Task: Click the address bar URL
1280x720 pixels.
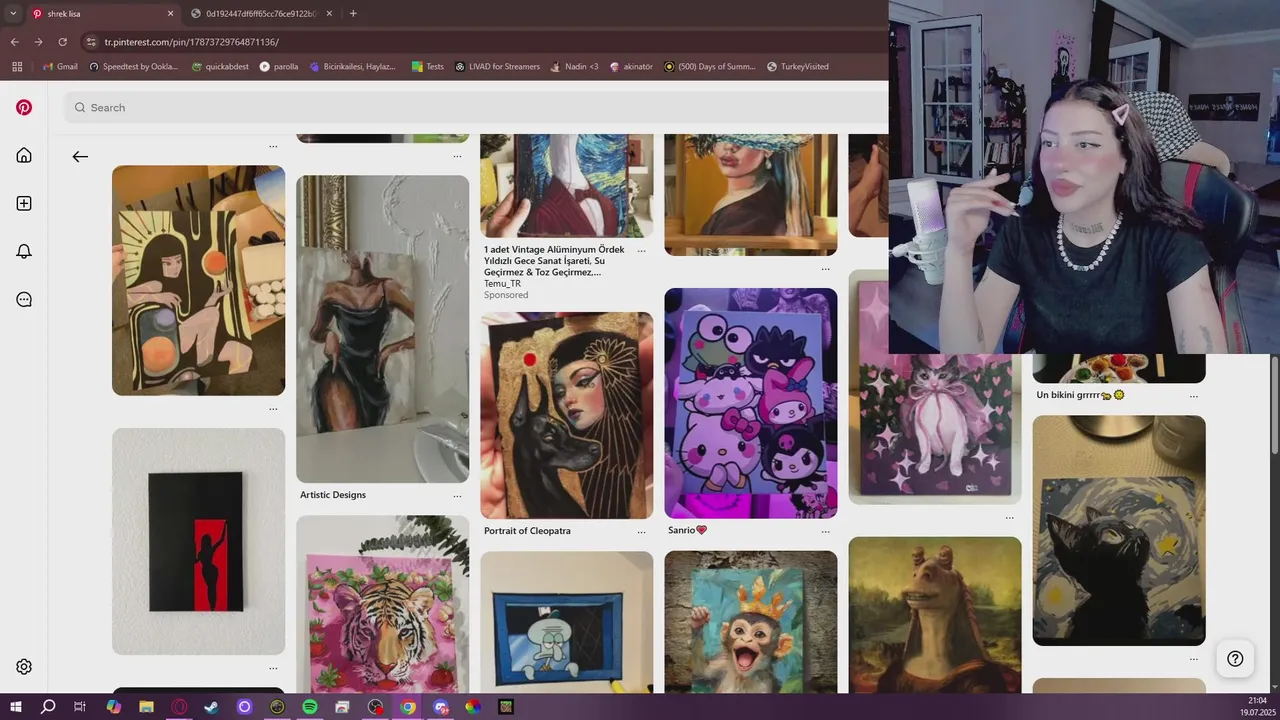Action: [x=191, y=42]
